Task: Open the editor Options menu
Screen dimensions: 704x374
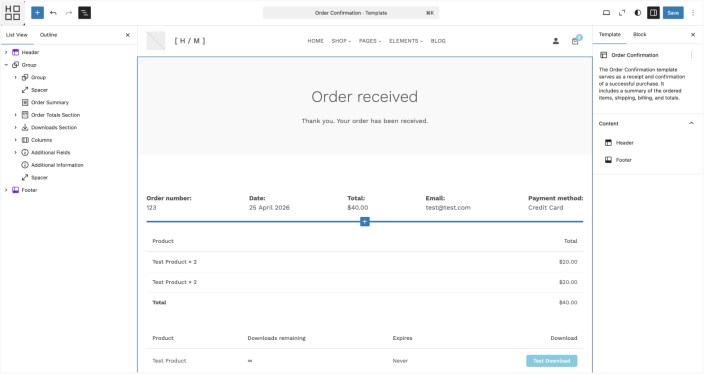Action: tap(693, 13)
